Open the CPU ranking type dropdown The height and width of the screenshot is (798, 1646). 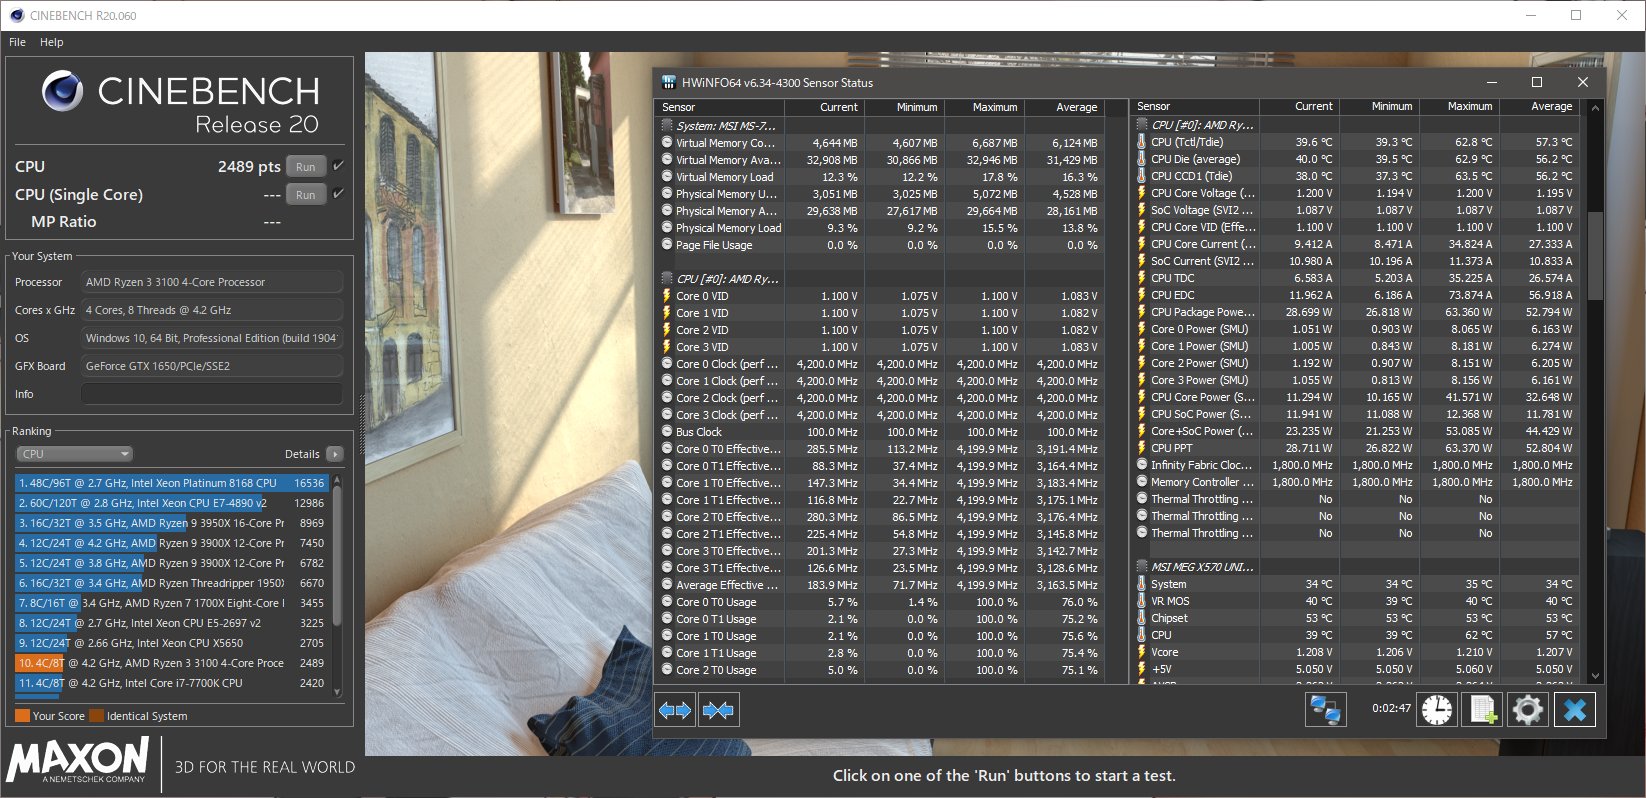click(x=75, y=454)
